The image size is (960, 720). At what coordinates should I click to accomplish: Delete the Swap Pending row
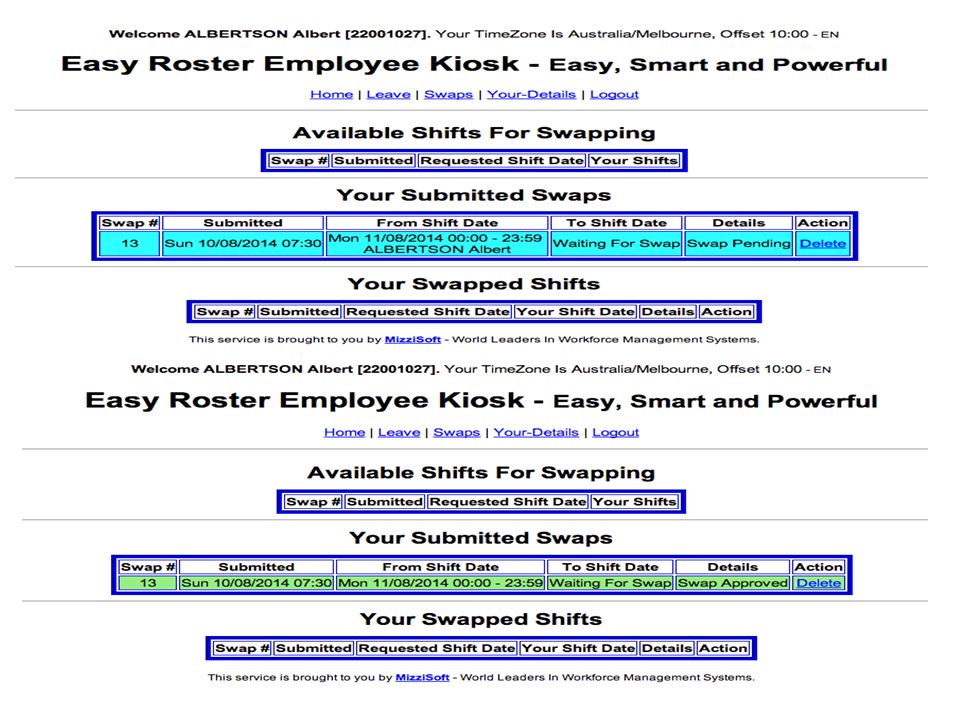822,244
